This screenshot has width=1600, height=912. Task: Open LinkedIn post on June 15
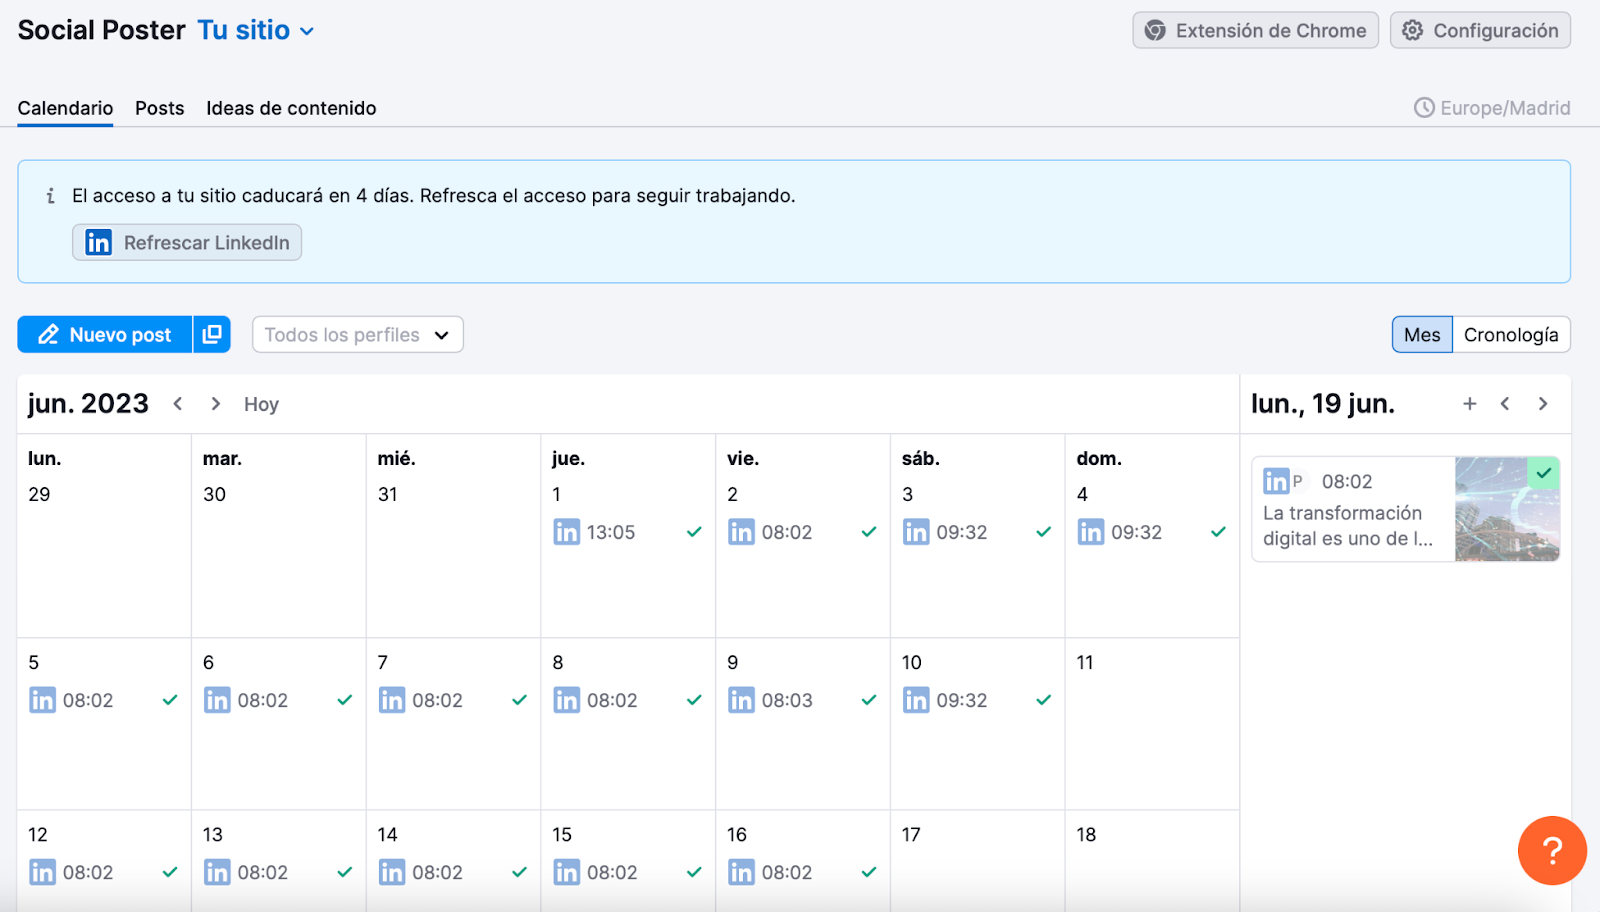tap(628, 872)
